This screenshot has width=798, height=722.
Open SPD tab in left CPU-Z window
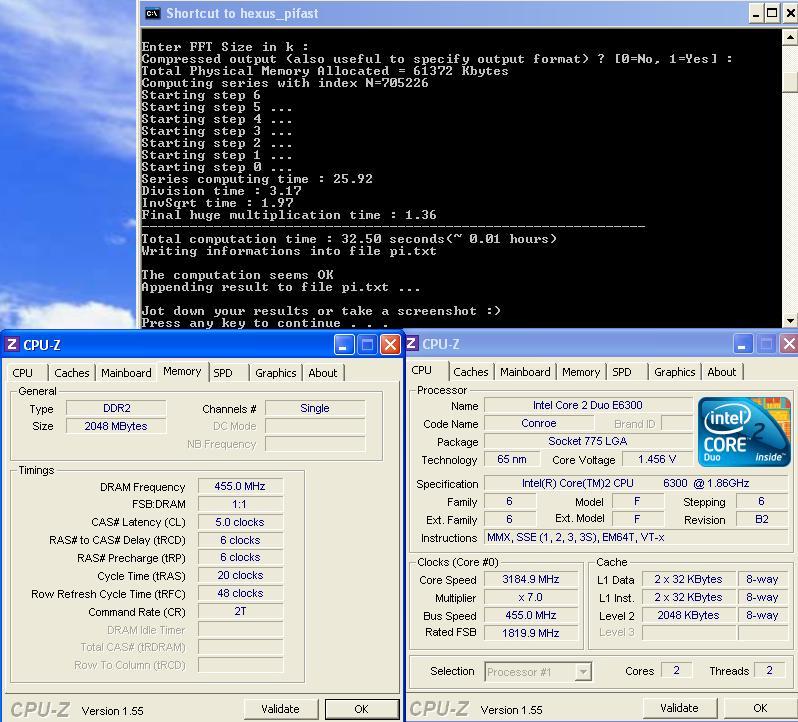pos(223,373)
